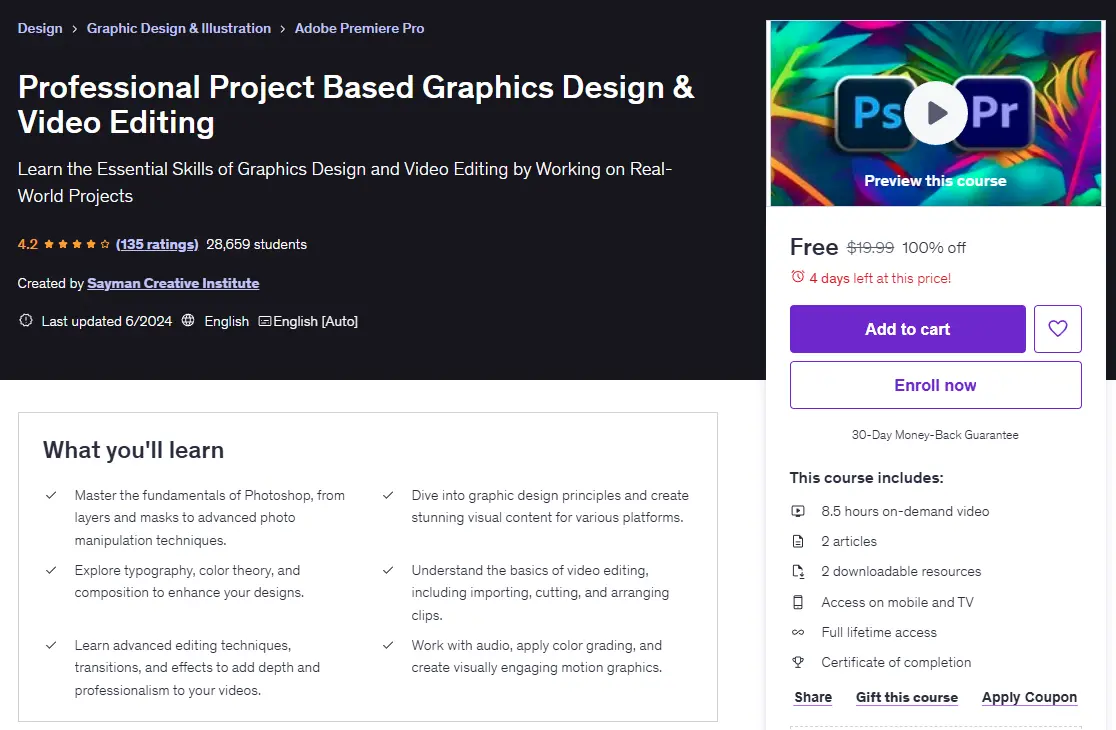
Task: Open the Design breadcrumb link
Action: tap(40, 28)
